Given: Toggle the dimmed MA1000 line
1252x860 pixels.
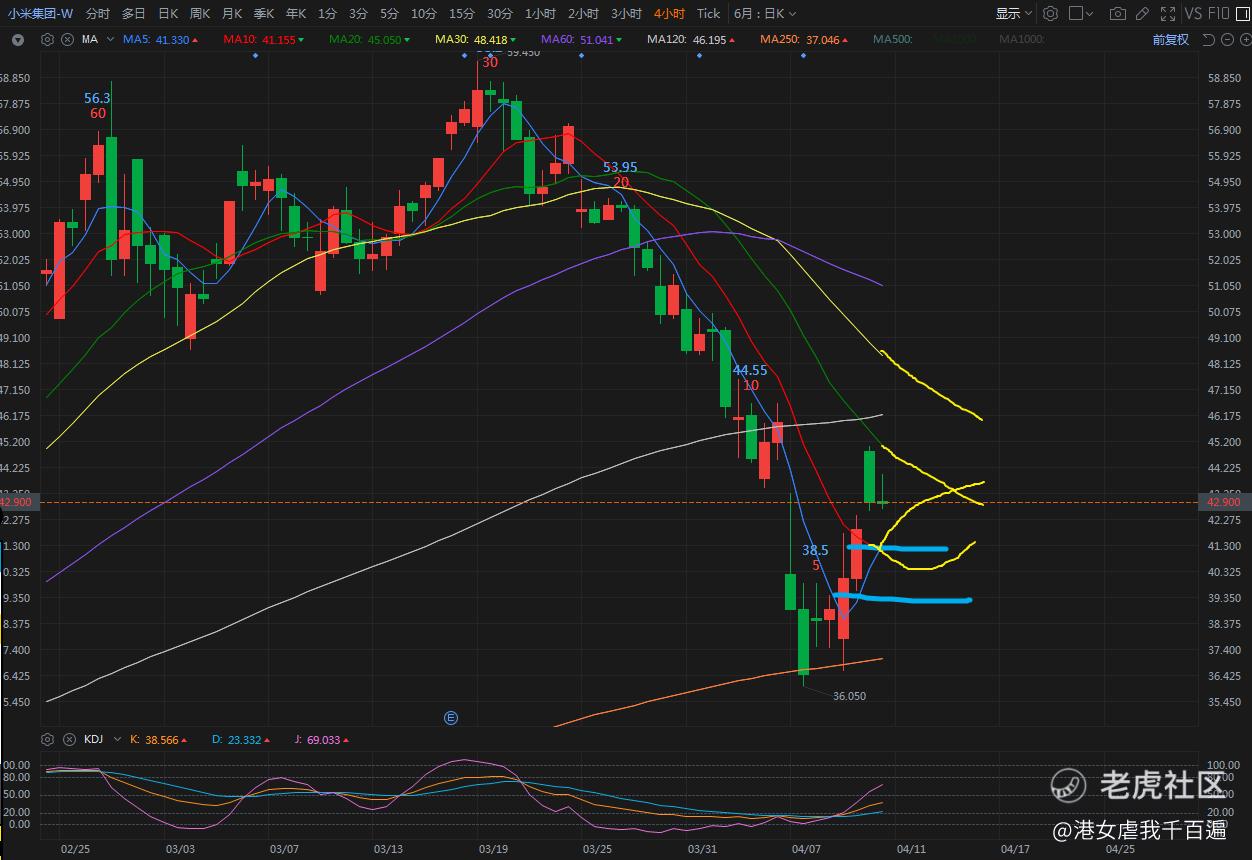Looking at the screenshot, I should (1022, 39).
